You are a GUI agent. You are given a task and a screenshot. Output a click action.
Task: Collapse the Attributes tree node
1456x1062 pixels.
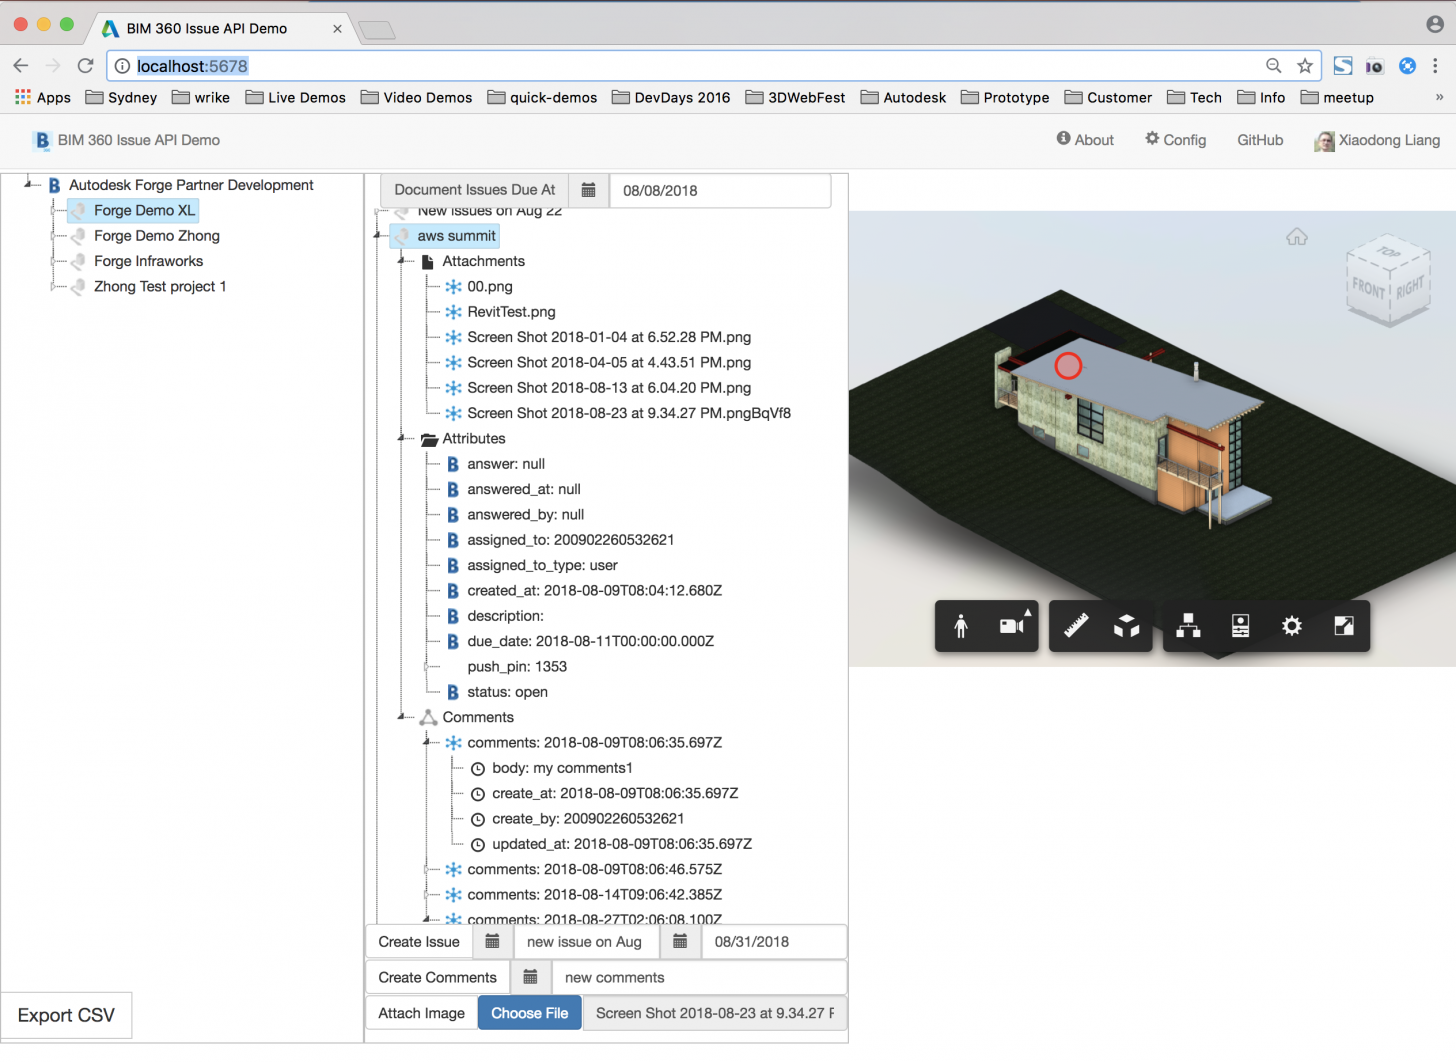pos(403,439)
